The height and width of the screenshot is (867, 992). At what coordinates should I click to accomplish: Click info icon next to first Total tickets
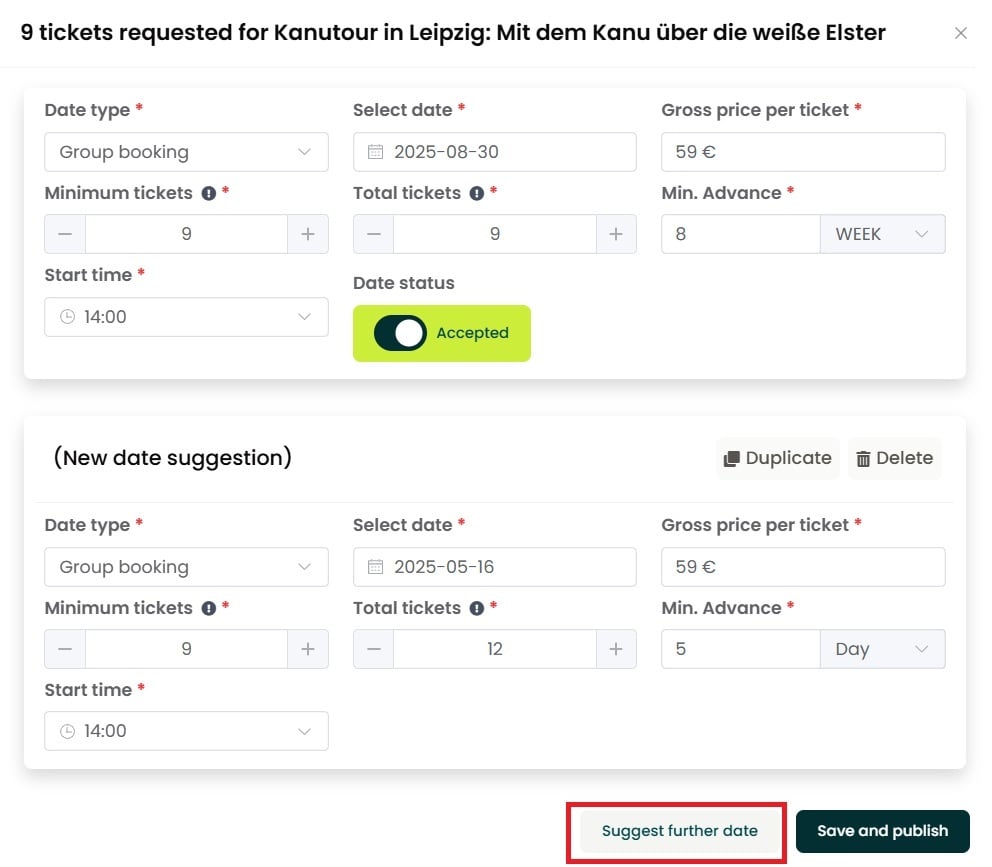point(477,194)
